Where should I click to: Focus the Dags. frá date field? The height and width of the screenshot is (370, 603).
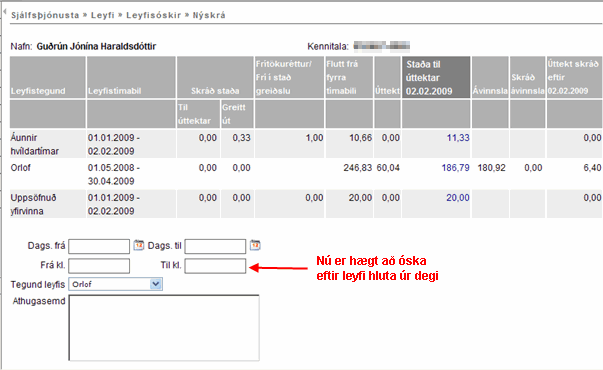pos(99,247)
